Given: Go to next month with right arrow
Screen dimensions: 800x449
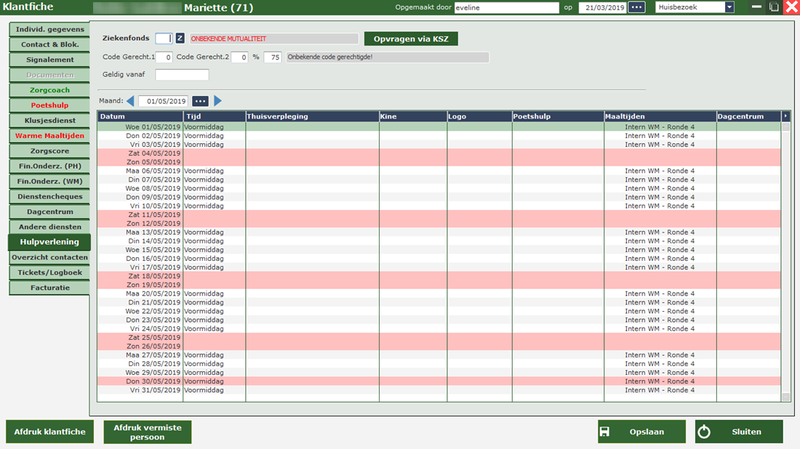Looking at the screenshot, I should coord(218,101).
